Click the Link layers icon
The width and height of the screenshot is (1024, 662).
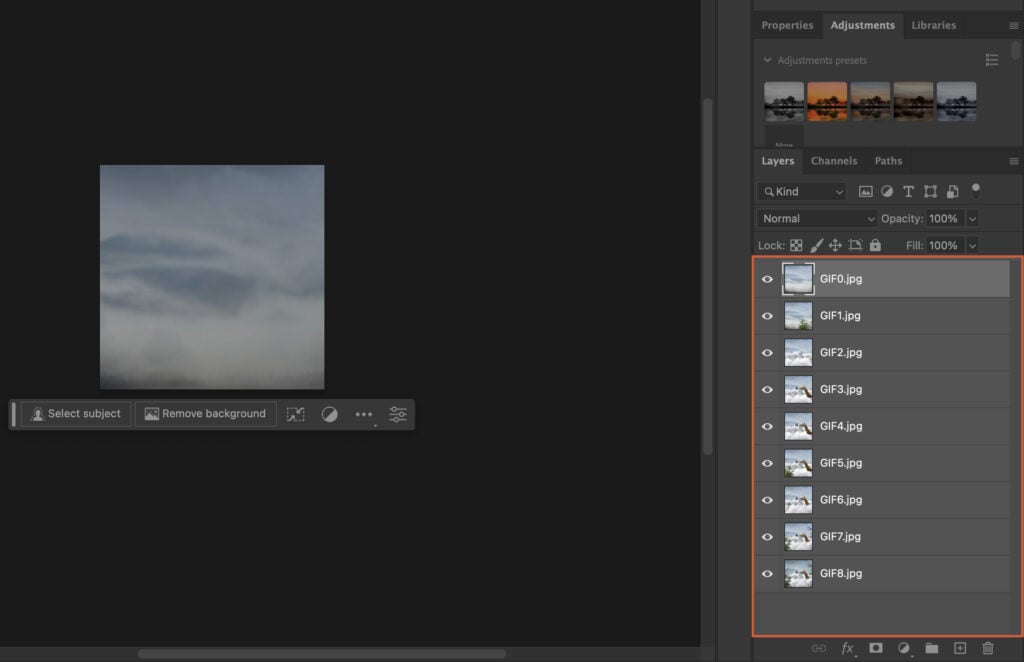coord(820,647)
